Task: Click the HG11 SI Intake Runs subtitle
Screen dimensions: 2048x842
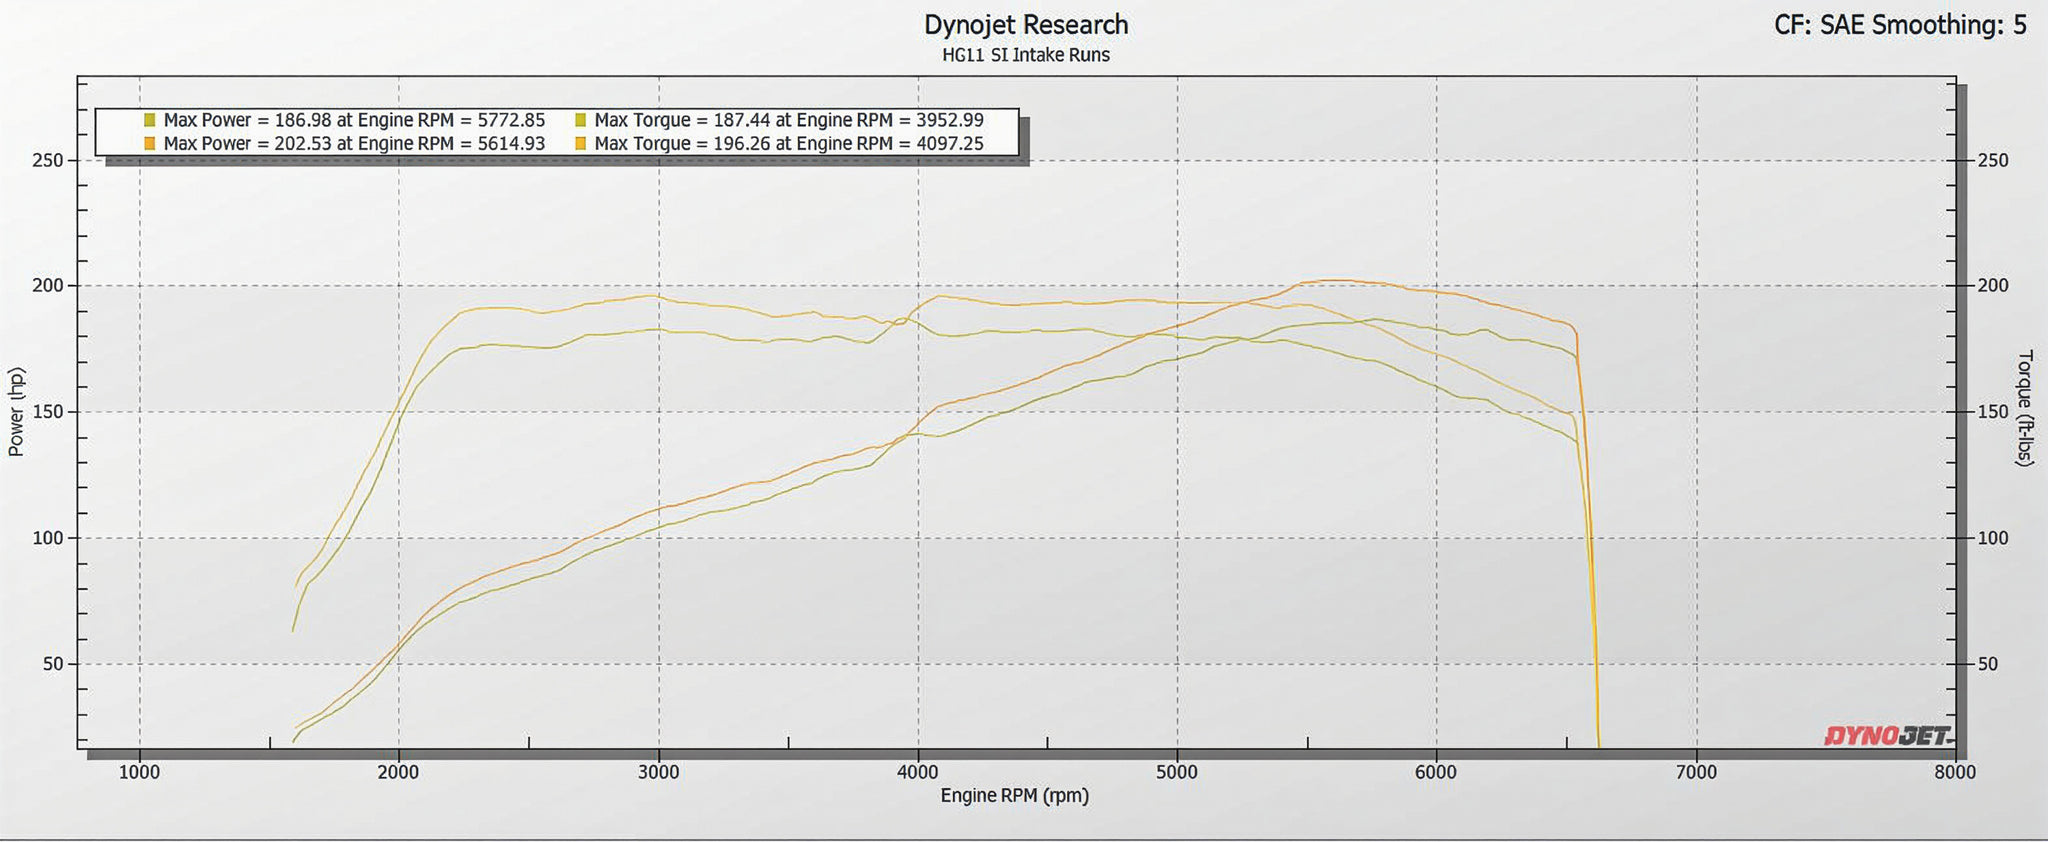Action: tap(1026, 55)
